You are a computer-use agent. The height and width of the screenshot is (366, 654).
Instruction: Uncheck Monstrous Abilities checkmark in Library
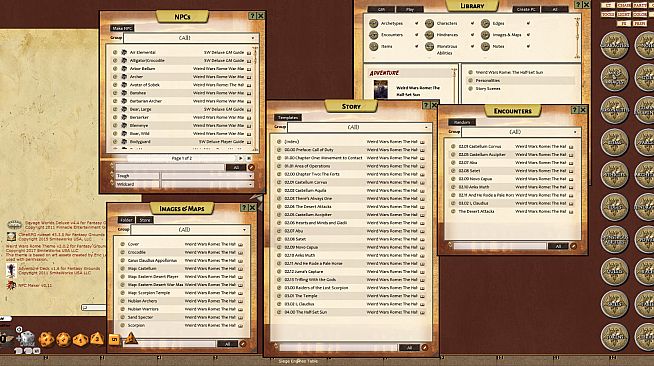(472, 47)
